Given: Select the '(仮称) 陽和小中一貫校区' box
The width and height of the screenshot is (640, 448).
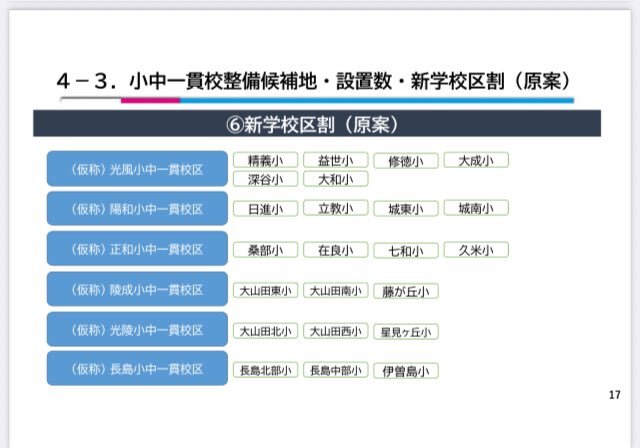Looking at the screenshot, I should [x=137, y=208].
